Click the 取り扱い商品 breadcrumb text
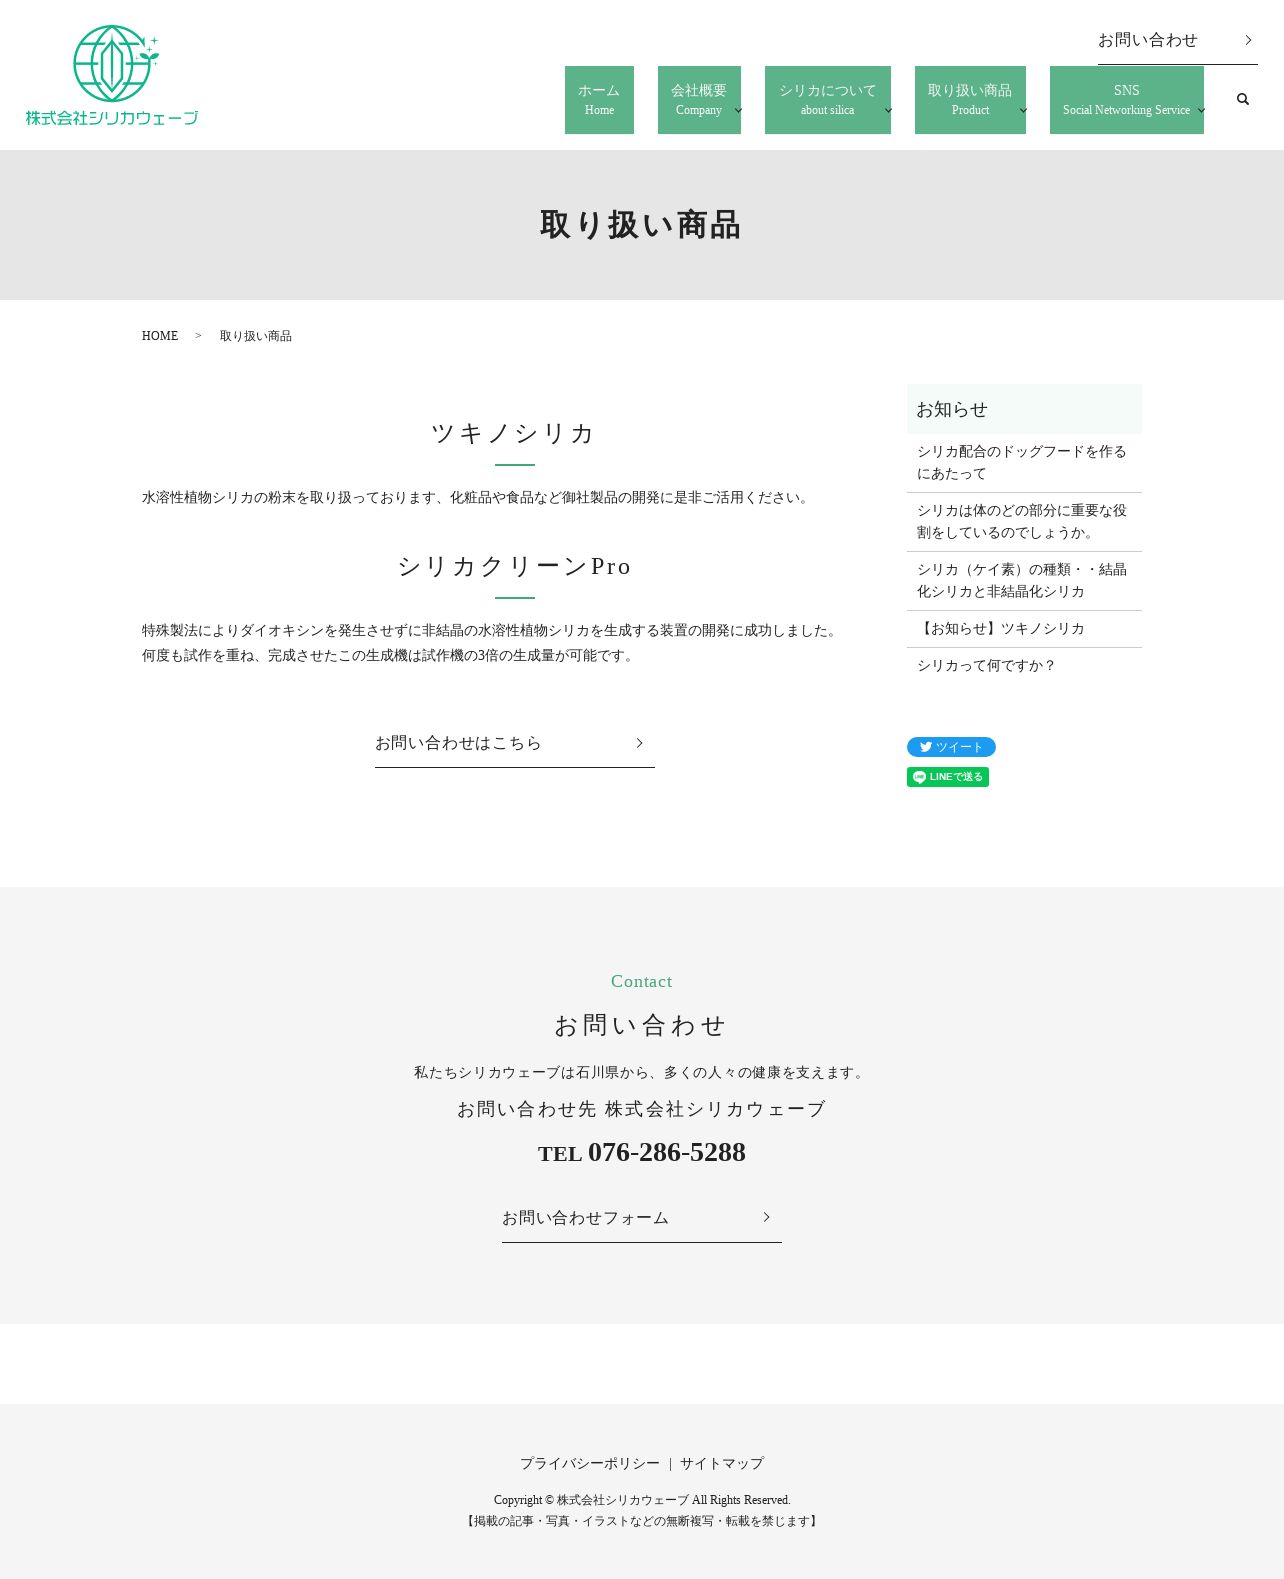 [256, 336]
